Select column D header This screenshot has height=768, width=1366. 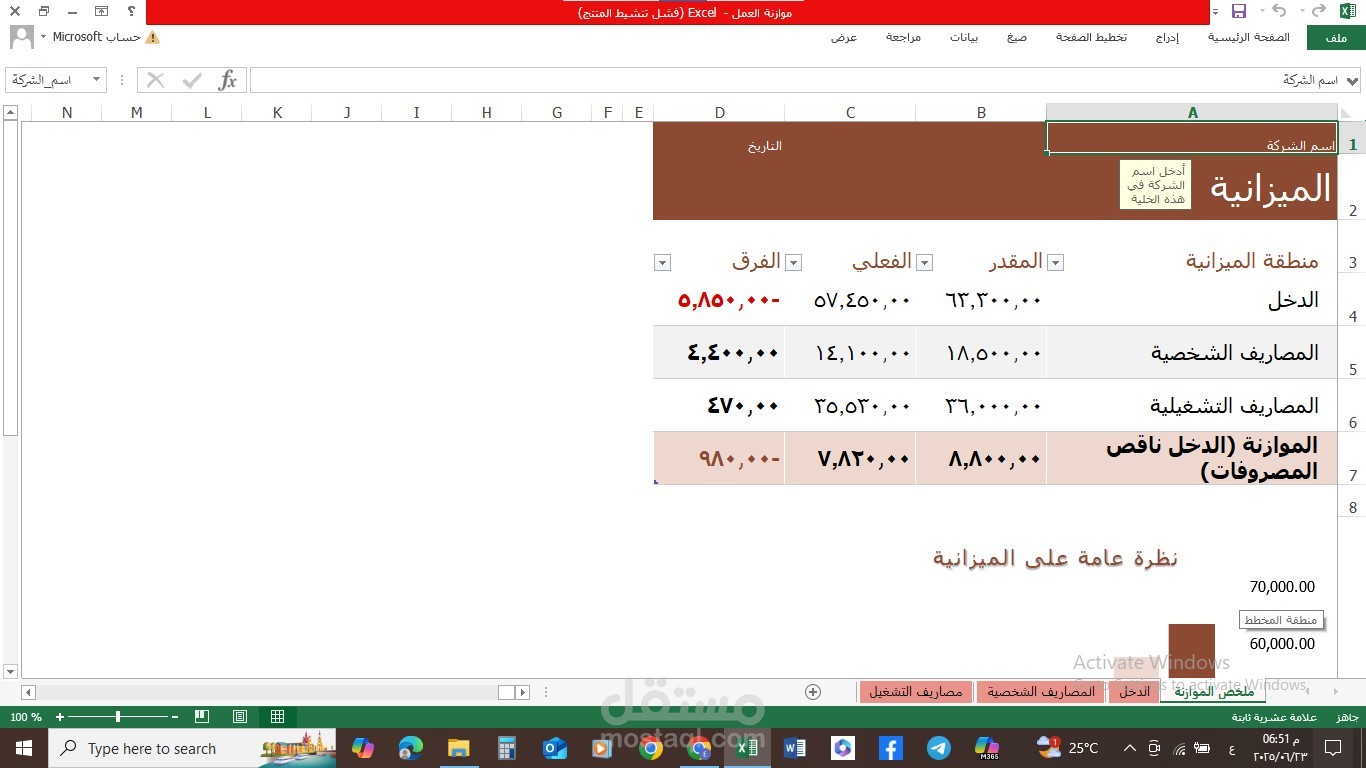click(720, 113)
